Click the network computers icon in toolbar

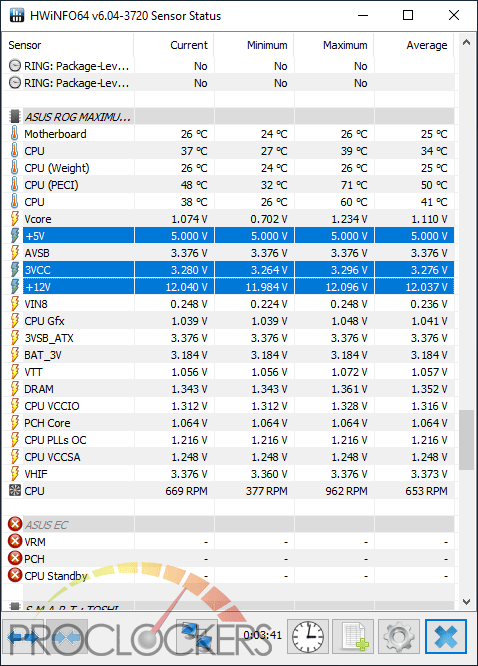click(197, 636)
